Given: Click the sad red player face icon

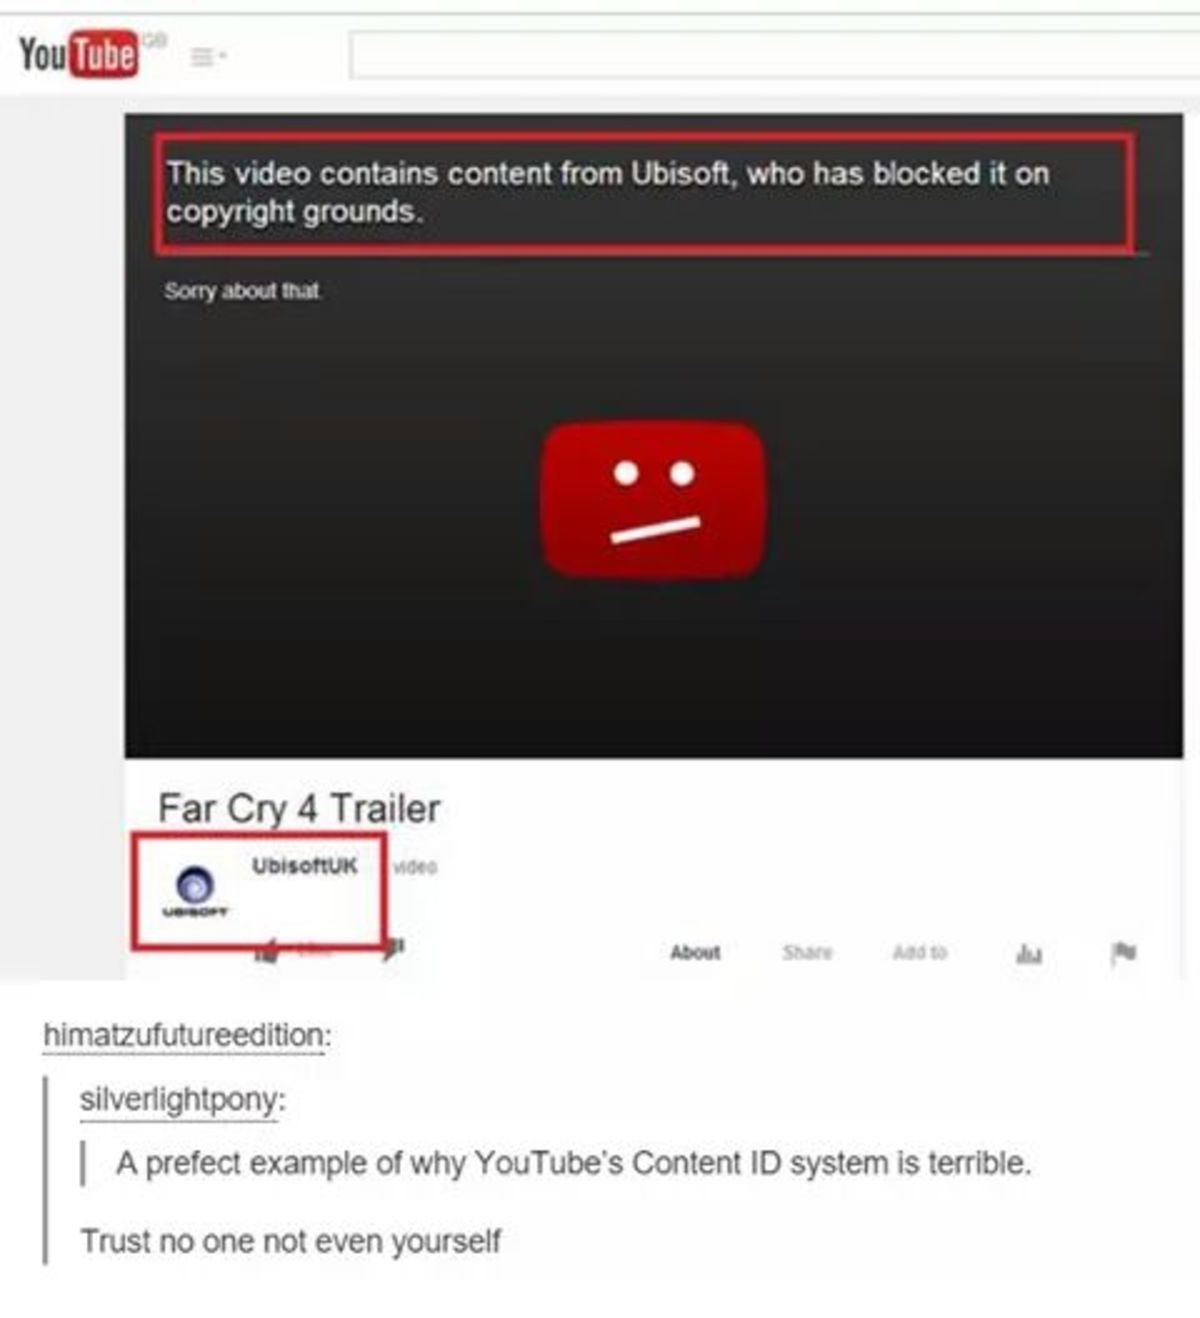Looking at the screenshot, I should [654, 500].
